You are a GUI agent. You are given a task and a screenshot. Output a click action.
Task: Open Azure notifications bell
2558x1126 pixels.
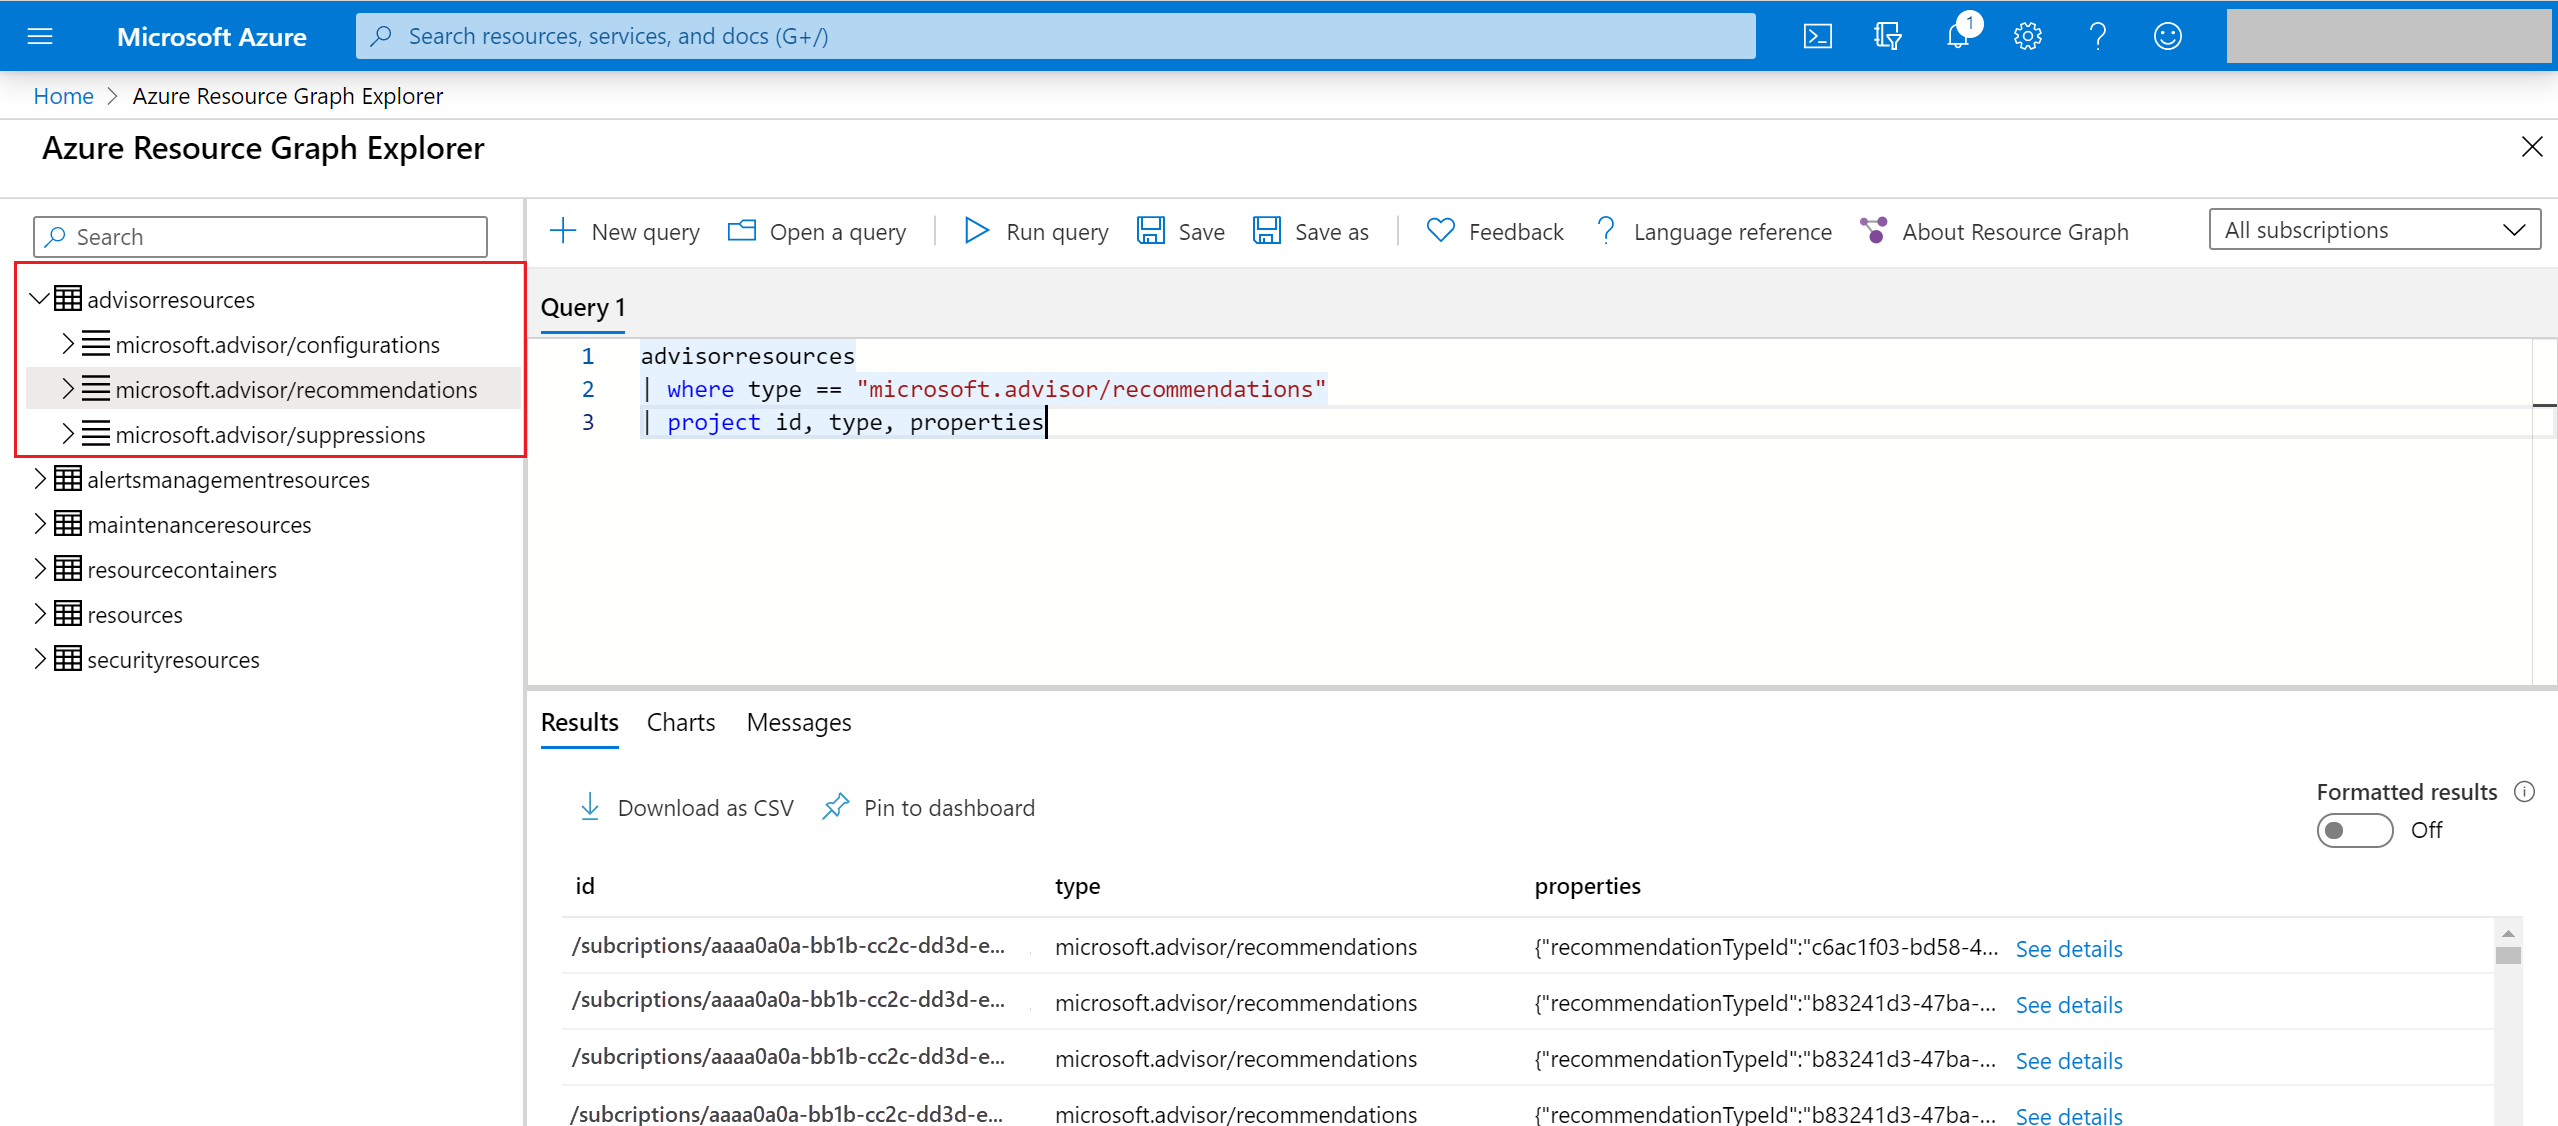pyautogui.click(x=1958, y=35)
